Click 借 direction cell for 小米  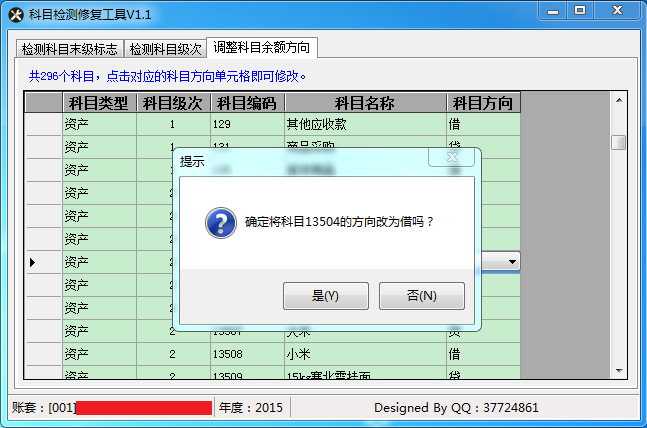(x=483, y=354)
